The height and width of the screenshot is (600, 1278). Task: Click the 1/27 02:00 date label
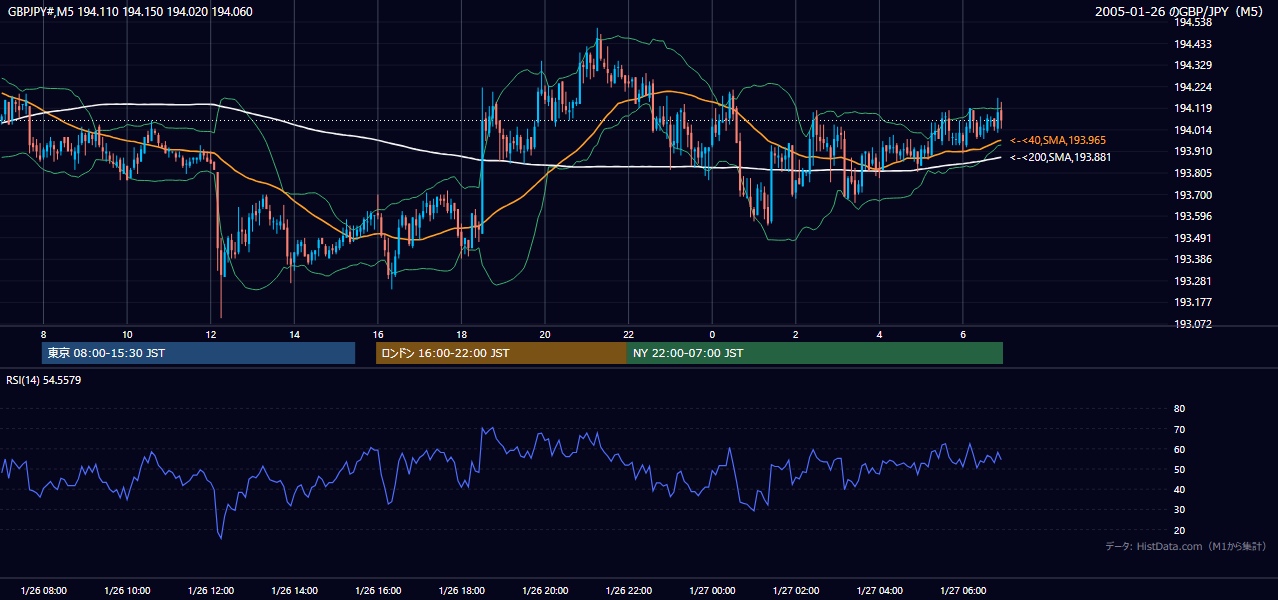(x=796, y=591)
